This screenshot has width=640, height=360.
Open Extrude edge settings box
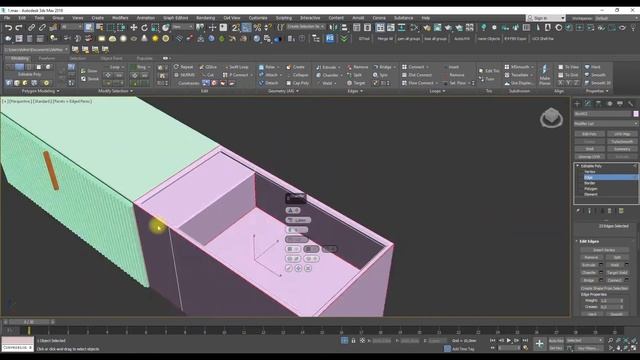click(601, 265)
